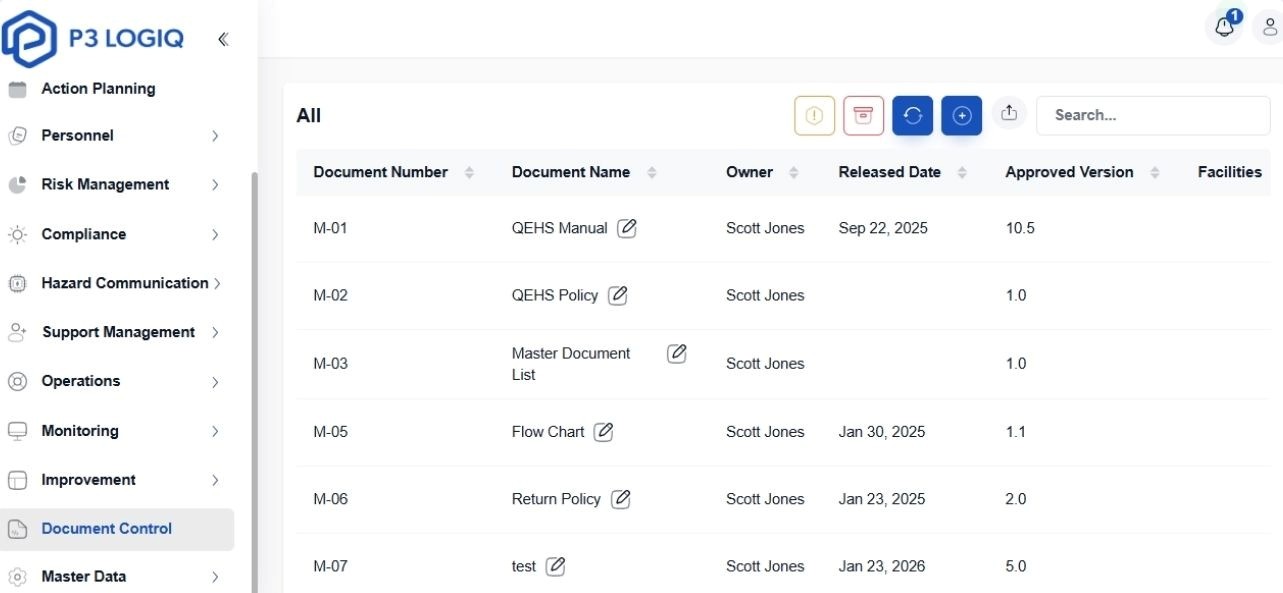Expand the Improvement chevron

pyautogui.click(x=215, y=480)
